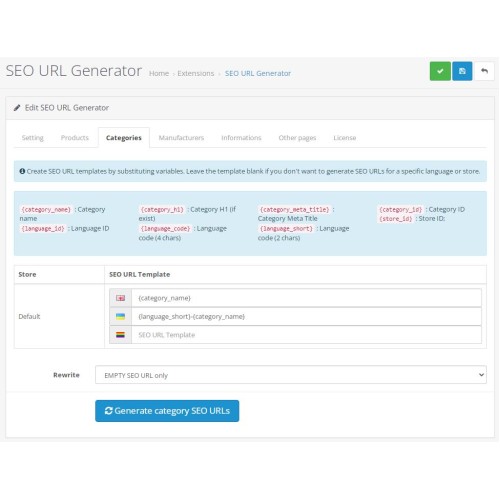Follow the Home breadcrumb link
Screen dimensions: 500x500
pos(159,73)
